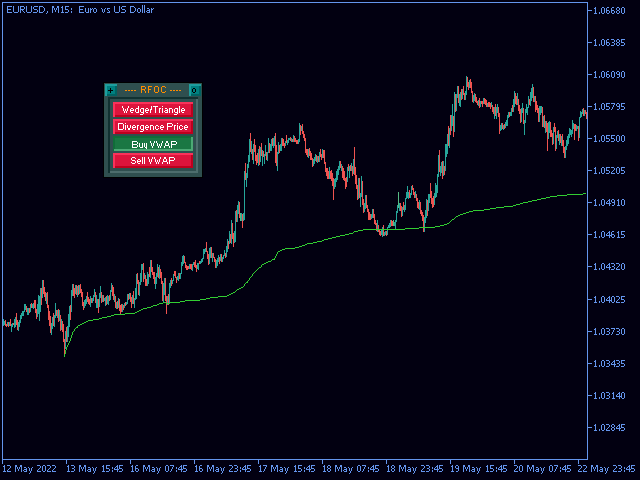This screenshot has width=640, height=480.
Task: Click the 1.03730 price label
Action: click(609, 331)
